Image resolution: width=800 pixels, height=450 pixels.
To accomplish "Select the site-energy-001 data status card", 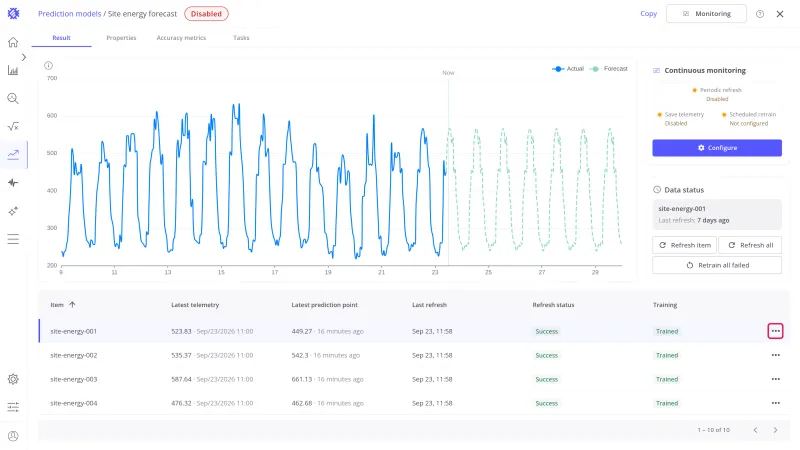I will tap(717, 214).
